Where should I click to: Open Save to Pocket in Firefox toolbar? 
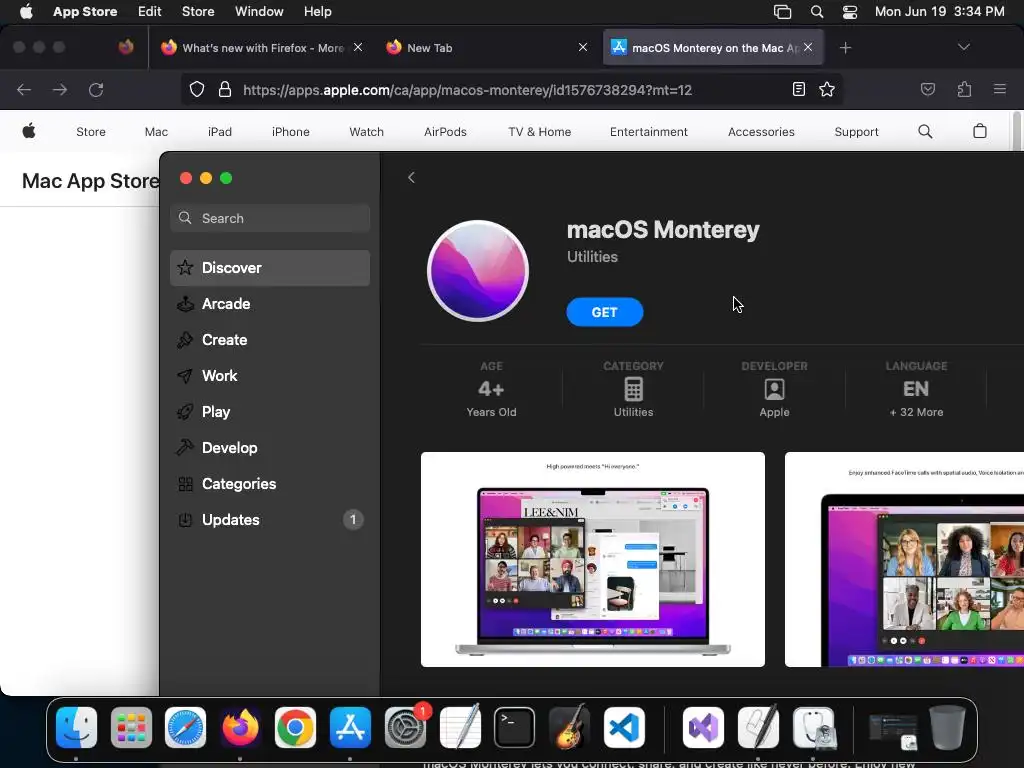[927, 89]
